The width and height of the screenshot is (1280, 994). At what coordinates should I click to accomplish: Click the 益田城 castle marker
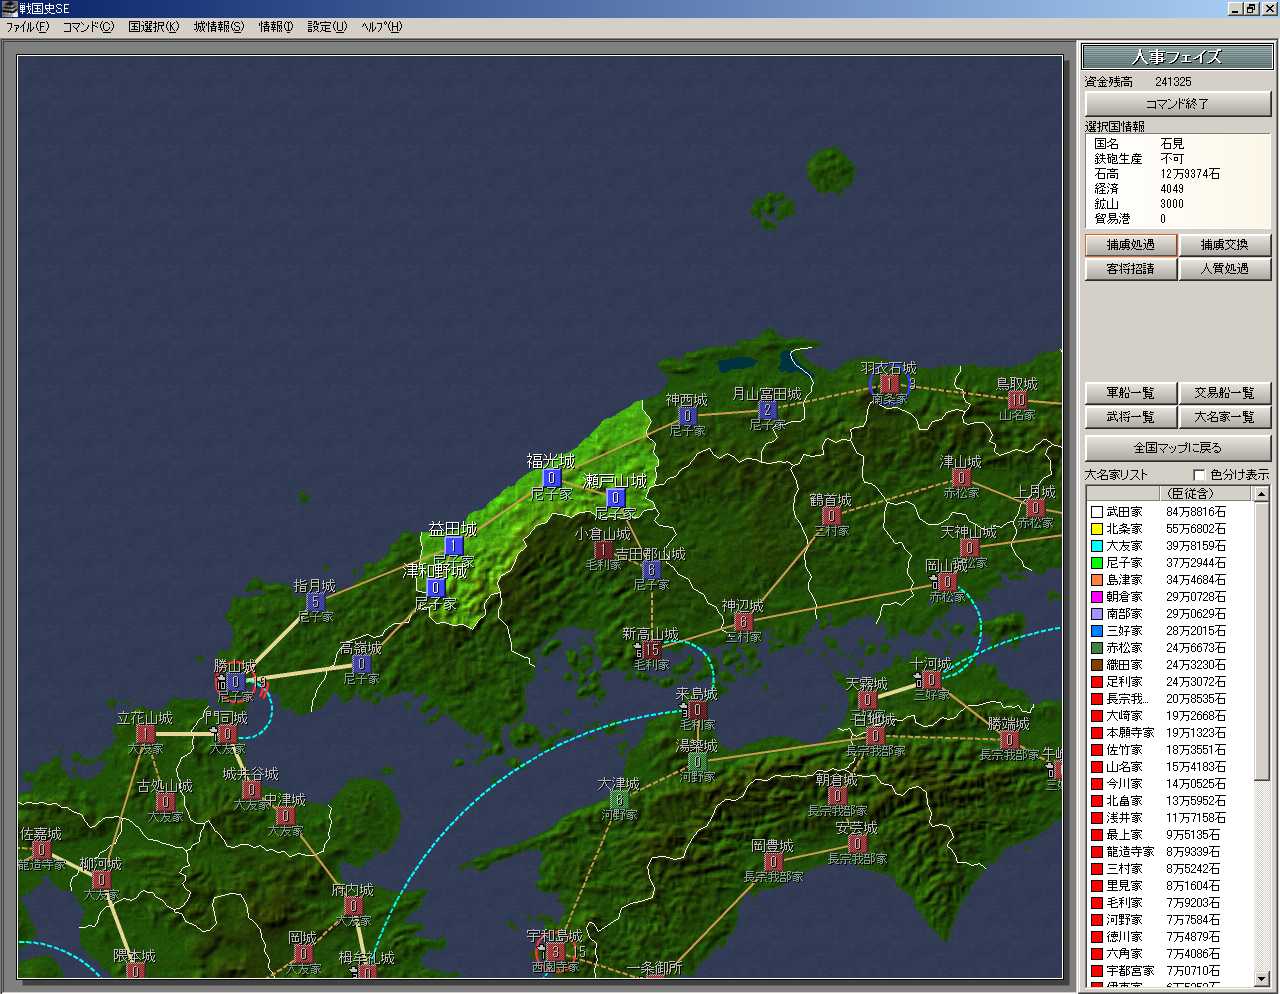(453, 546)
